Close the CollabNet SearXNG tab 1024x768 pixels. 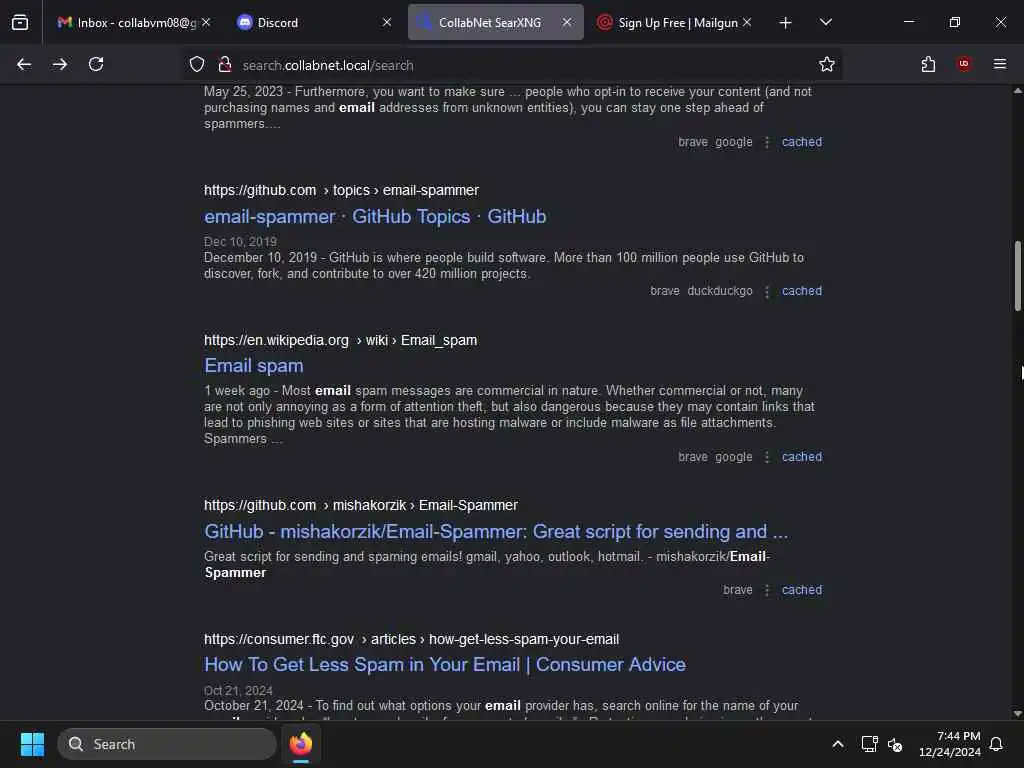(567, 22)
